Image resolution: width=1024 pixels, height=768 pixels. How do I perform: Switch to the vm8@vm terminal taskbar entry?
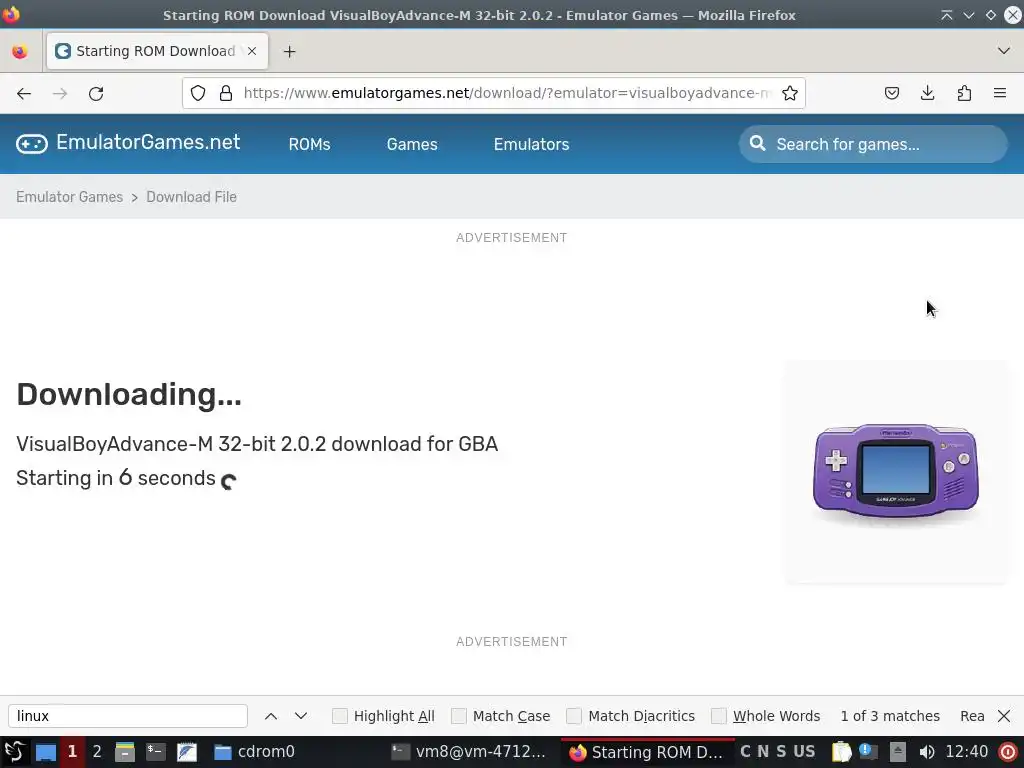469,752
